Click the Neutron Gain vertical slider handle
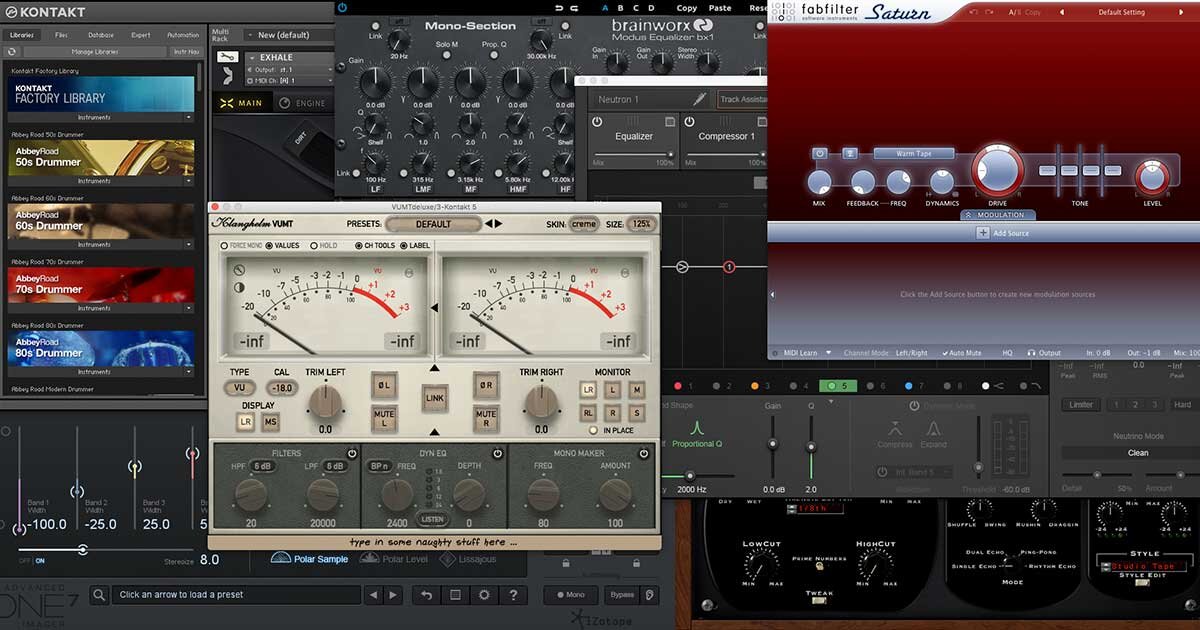This screenshot has width=1200, height=630. click(772, 444)
